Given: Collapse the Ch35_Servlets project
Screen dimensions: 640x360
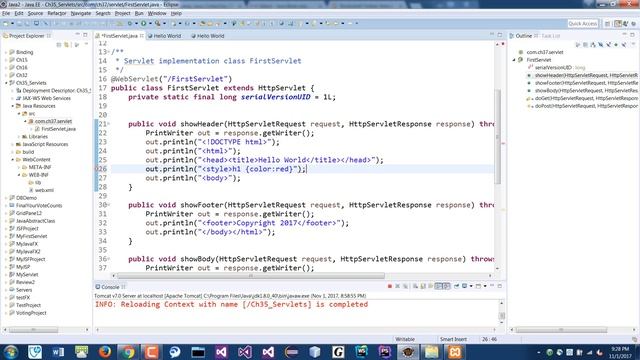Looking at the screenshot, I should pos(6,83).
